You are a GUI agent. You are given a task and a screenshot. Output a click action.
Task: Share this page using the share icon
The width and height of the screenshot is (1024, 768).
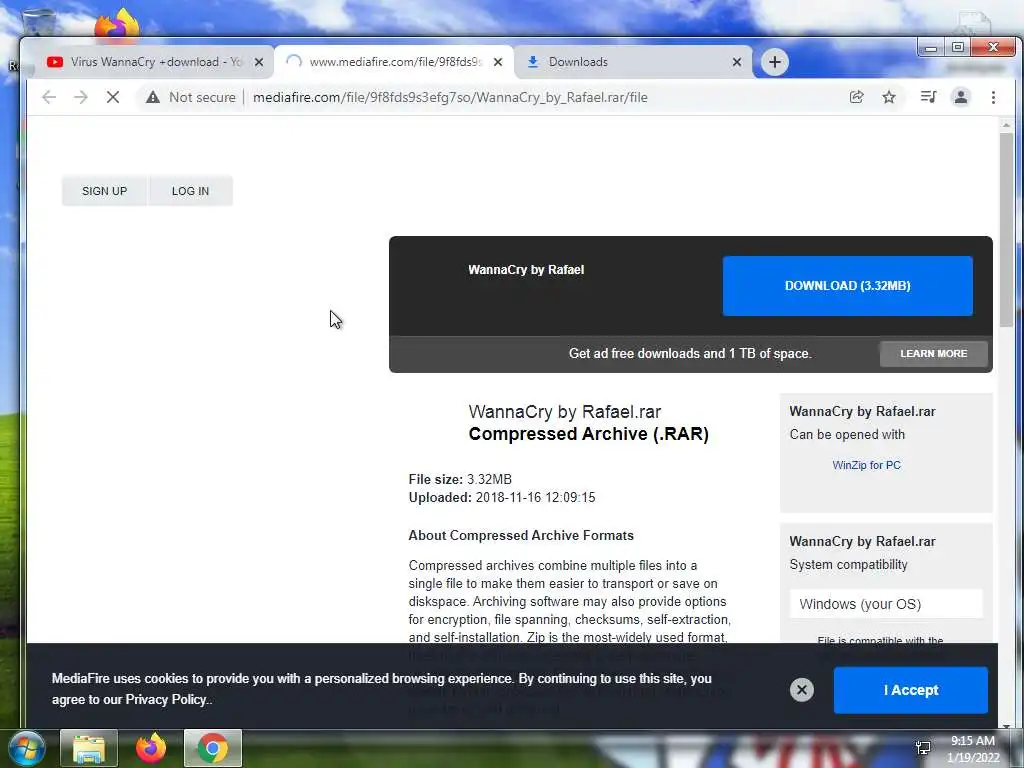856,97
